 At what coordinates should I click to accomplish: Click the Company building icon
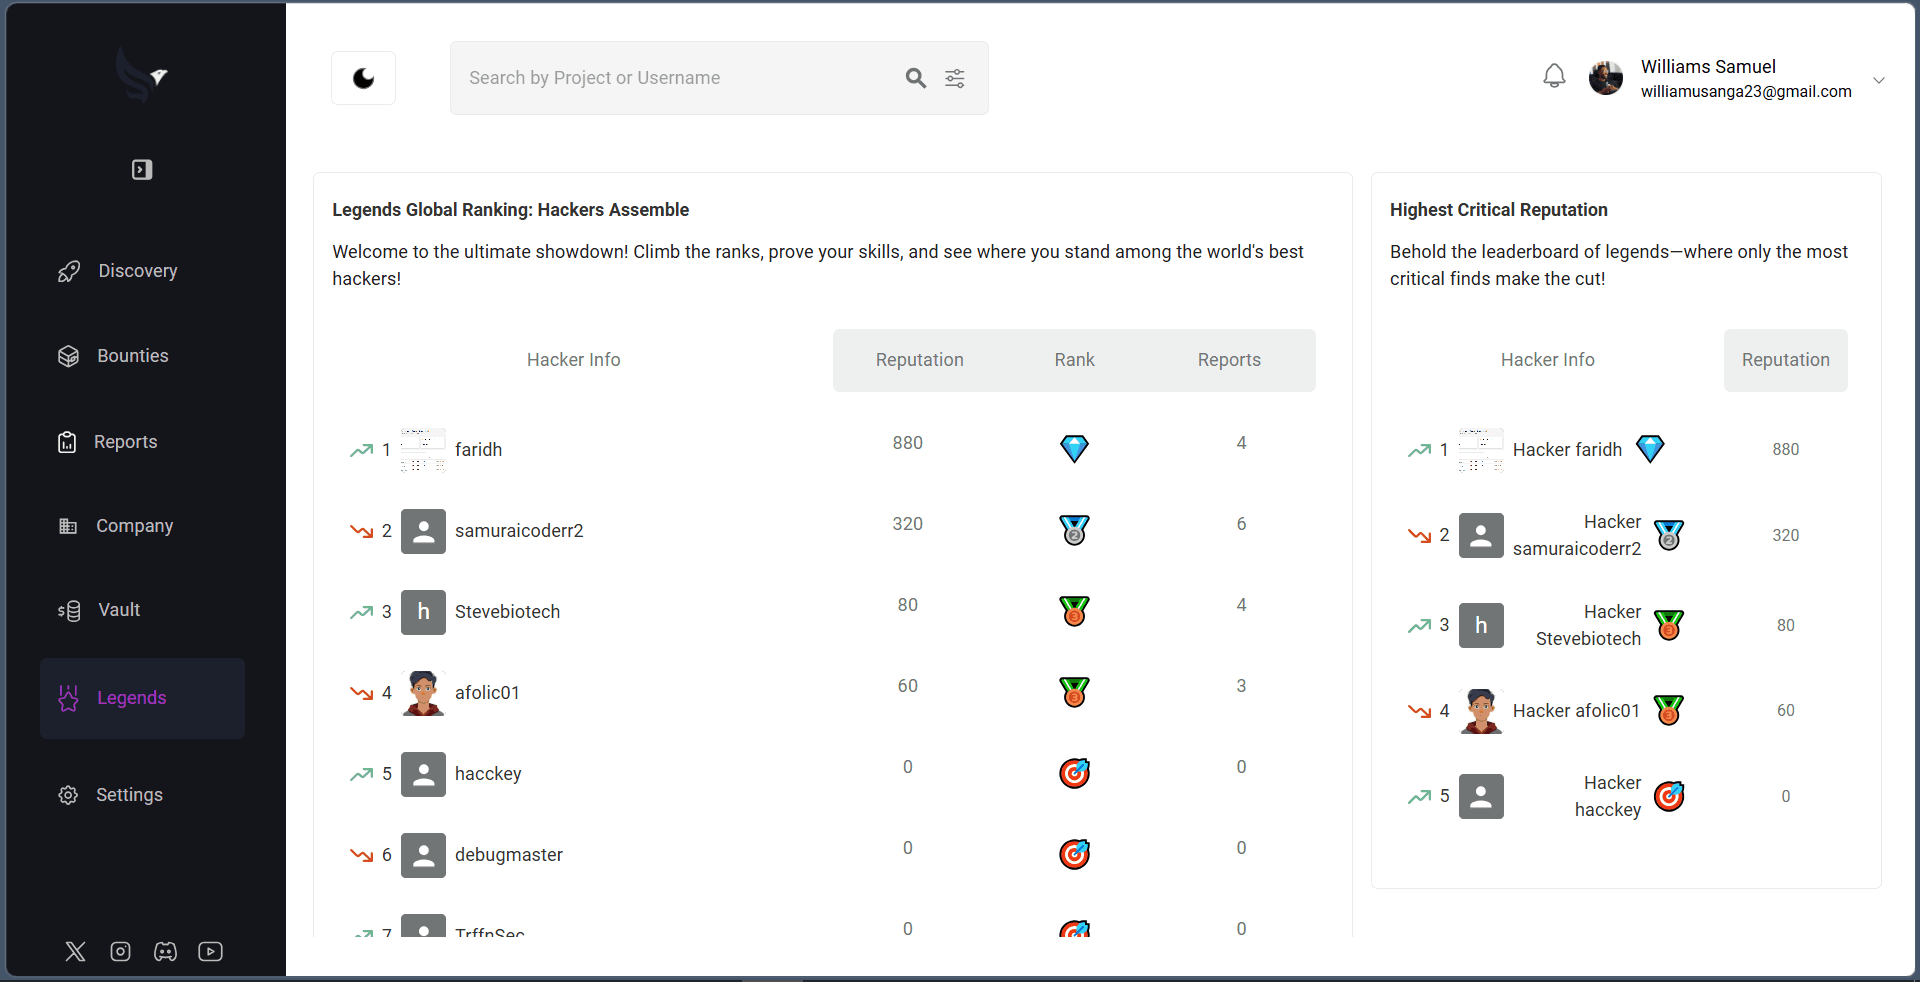click(68, 526)
